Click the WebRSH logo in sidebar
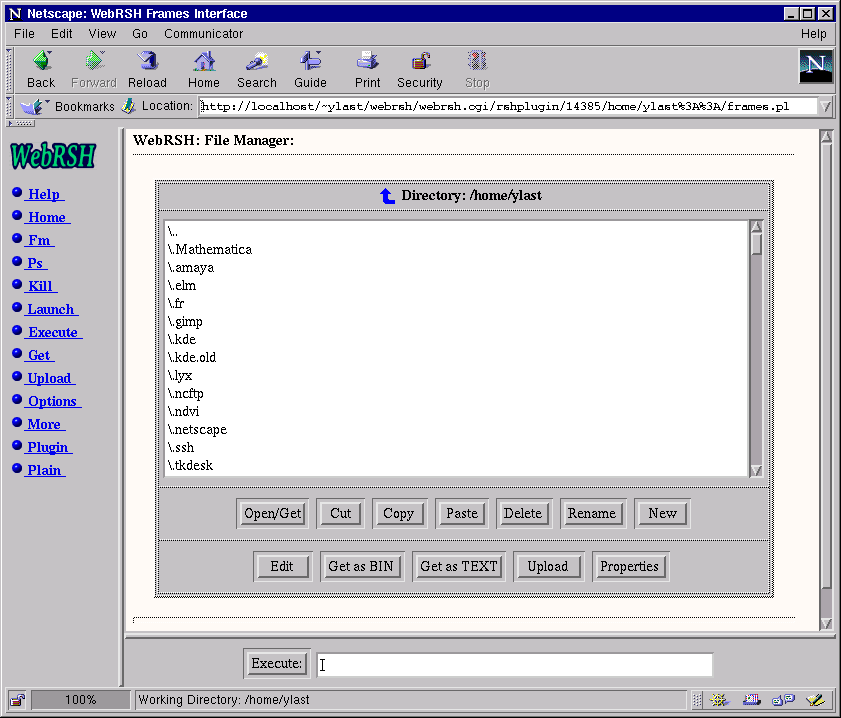The image size is (841, 718). [53, 156]
